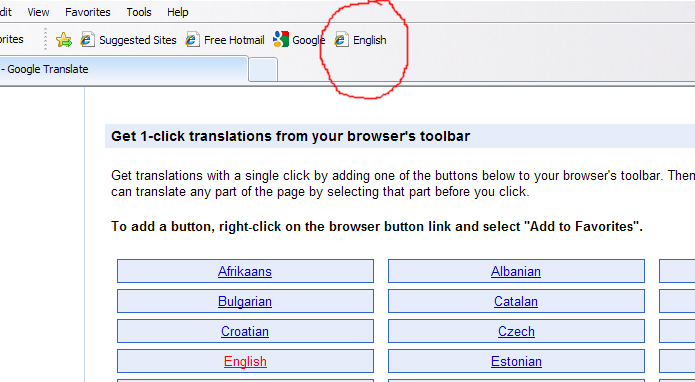
Task: Click the Google favicon in favorites bar
Action: point(281,39)
